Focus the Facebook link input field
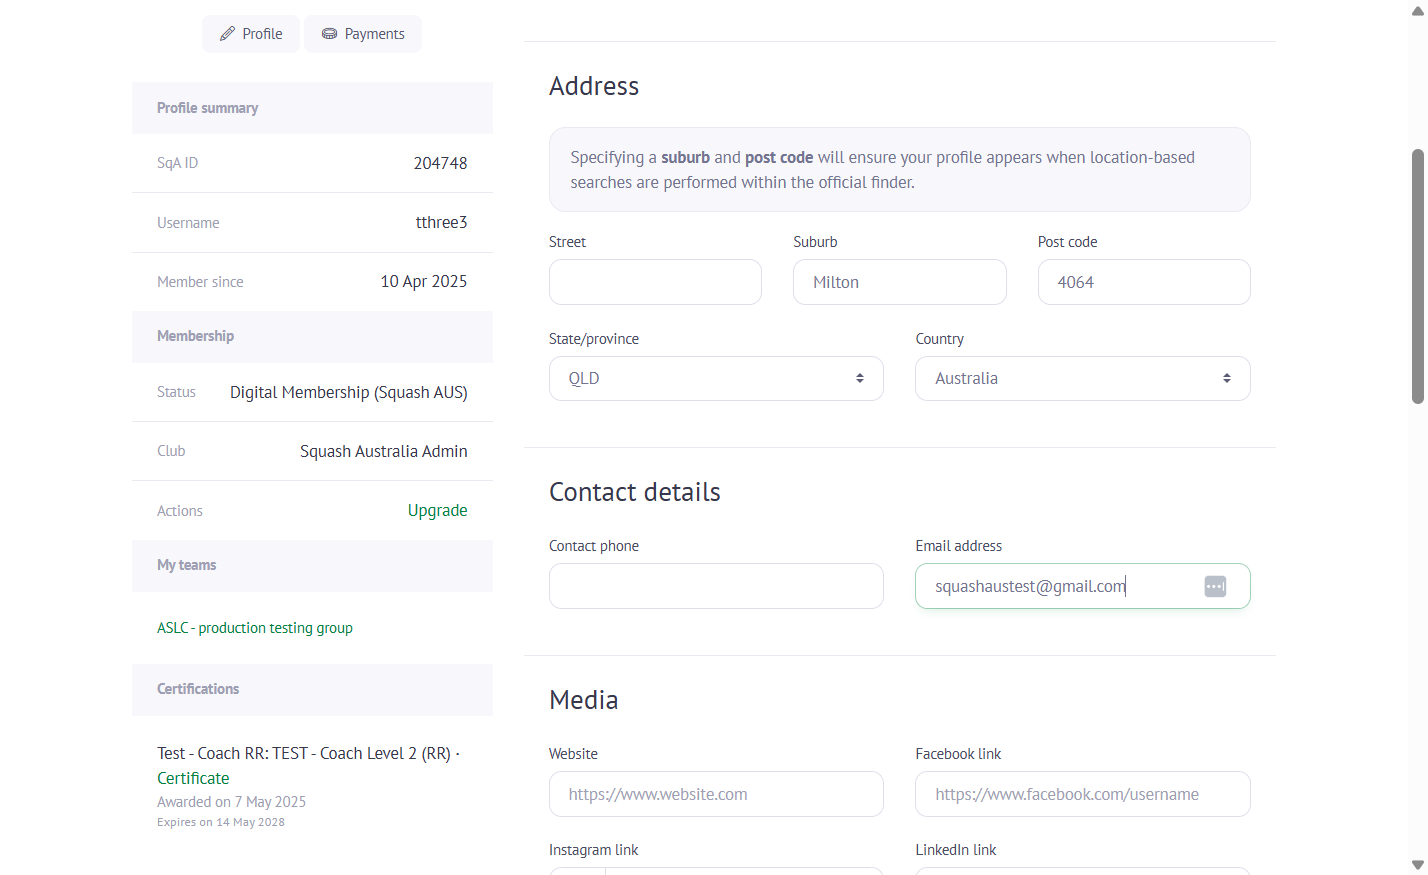The width and height of the screenshot is (1428, 875). coord(1083,794)
